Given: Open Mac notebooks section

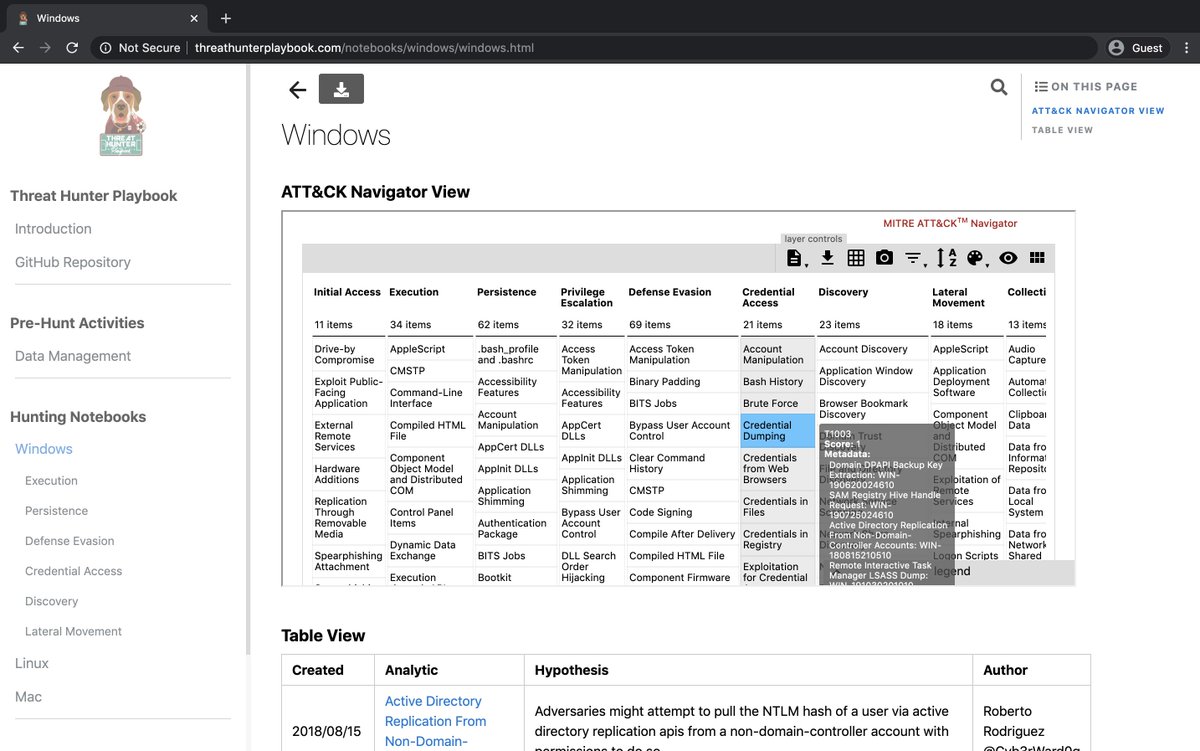Looking at the screenshot, I should [28, 697].
